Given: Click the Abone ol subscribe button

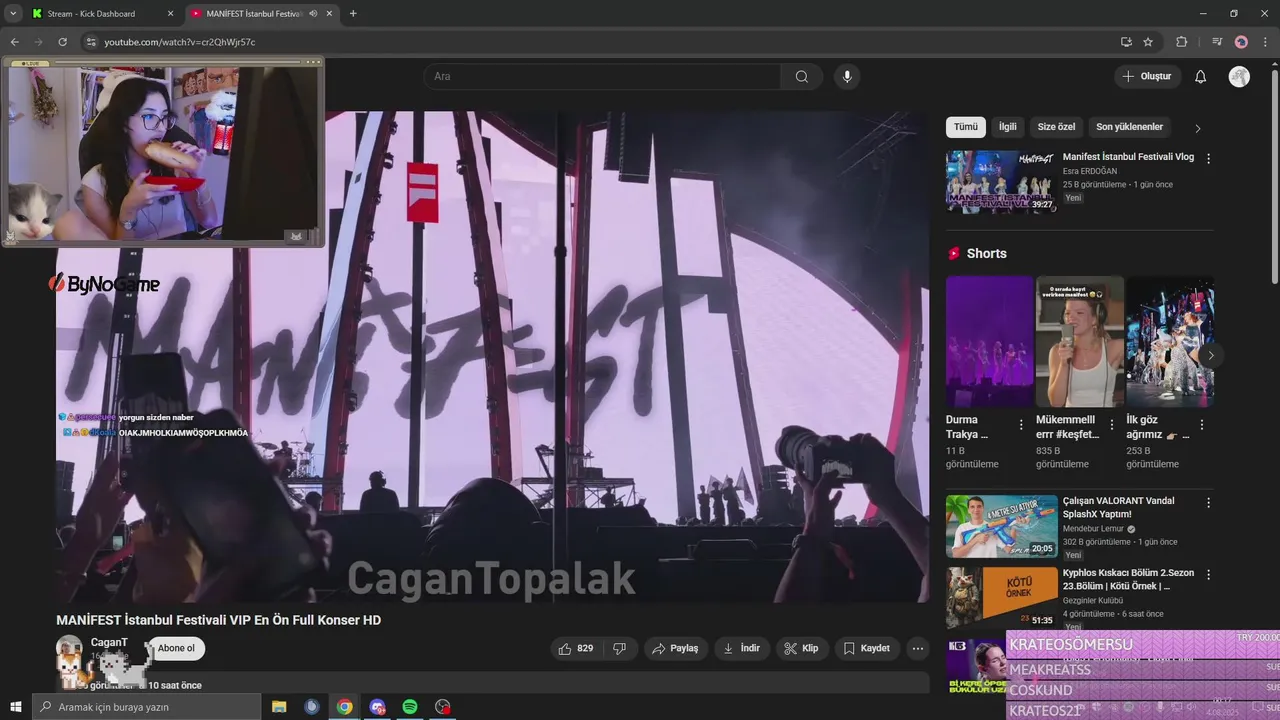Looking at the screenshot, I should coord(176,648).
